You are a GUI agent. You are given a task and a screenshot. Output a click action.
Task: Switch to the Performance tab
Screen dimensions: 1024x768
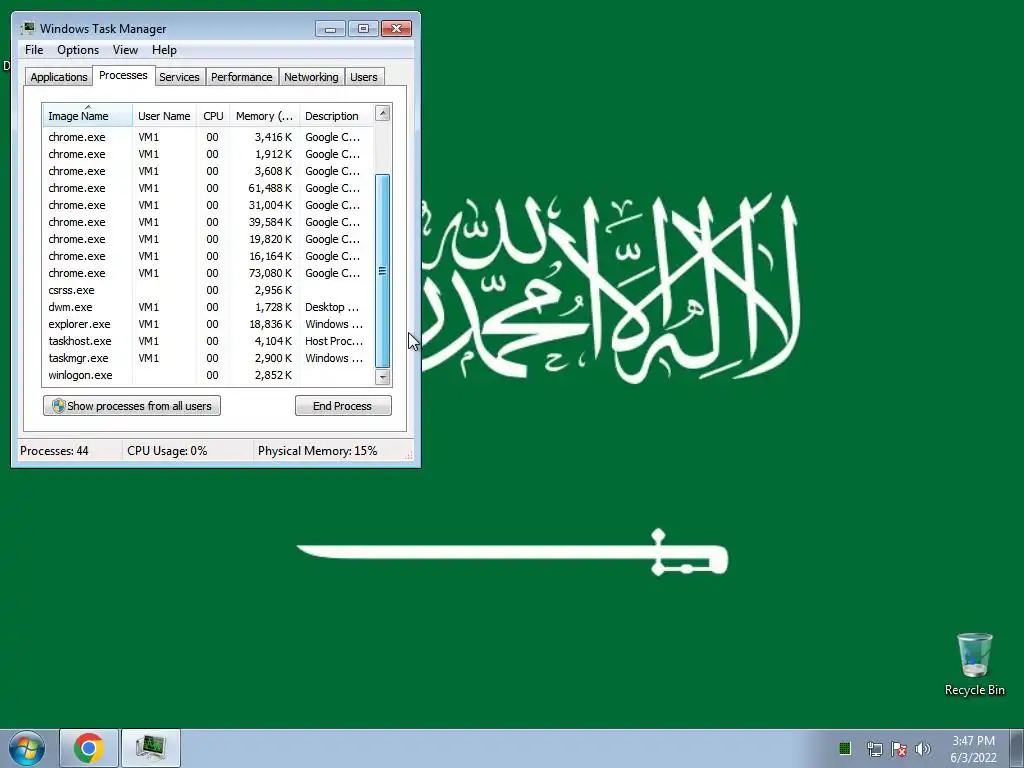click(242, 77)
